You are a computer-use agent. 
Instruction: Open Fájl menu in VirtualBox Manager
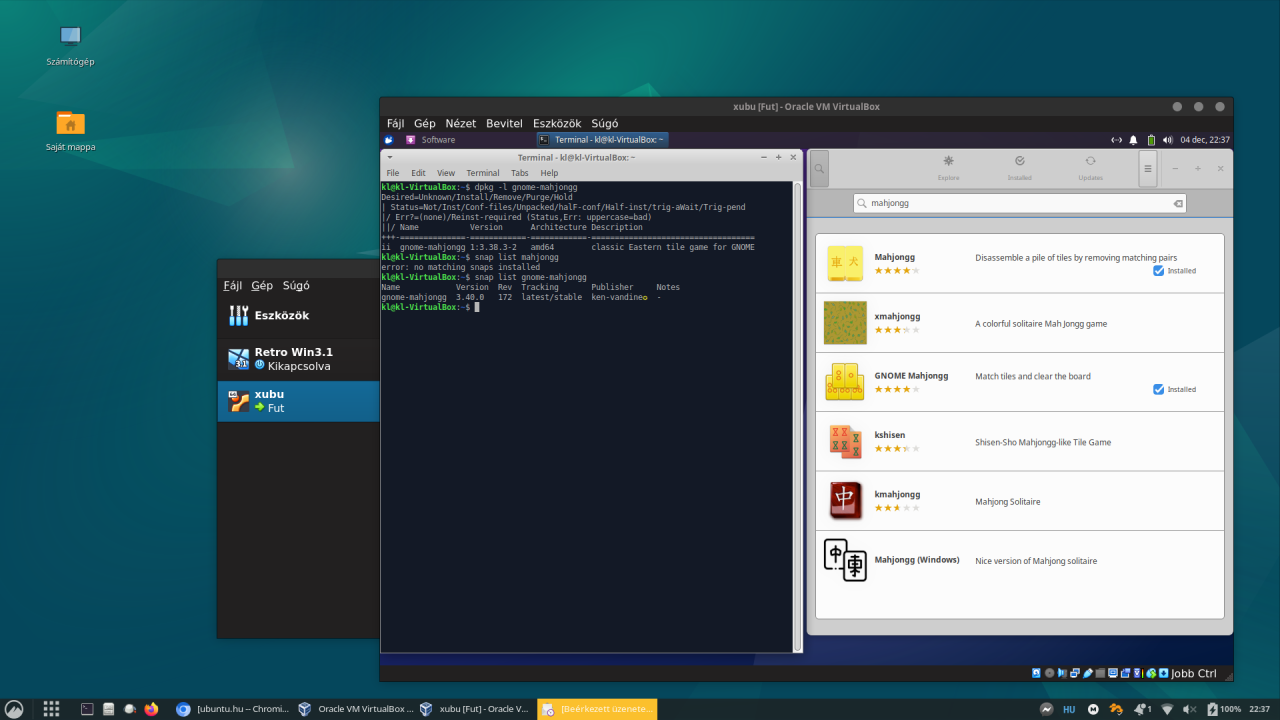(x=232, y=286)
